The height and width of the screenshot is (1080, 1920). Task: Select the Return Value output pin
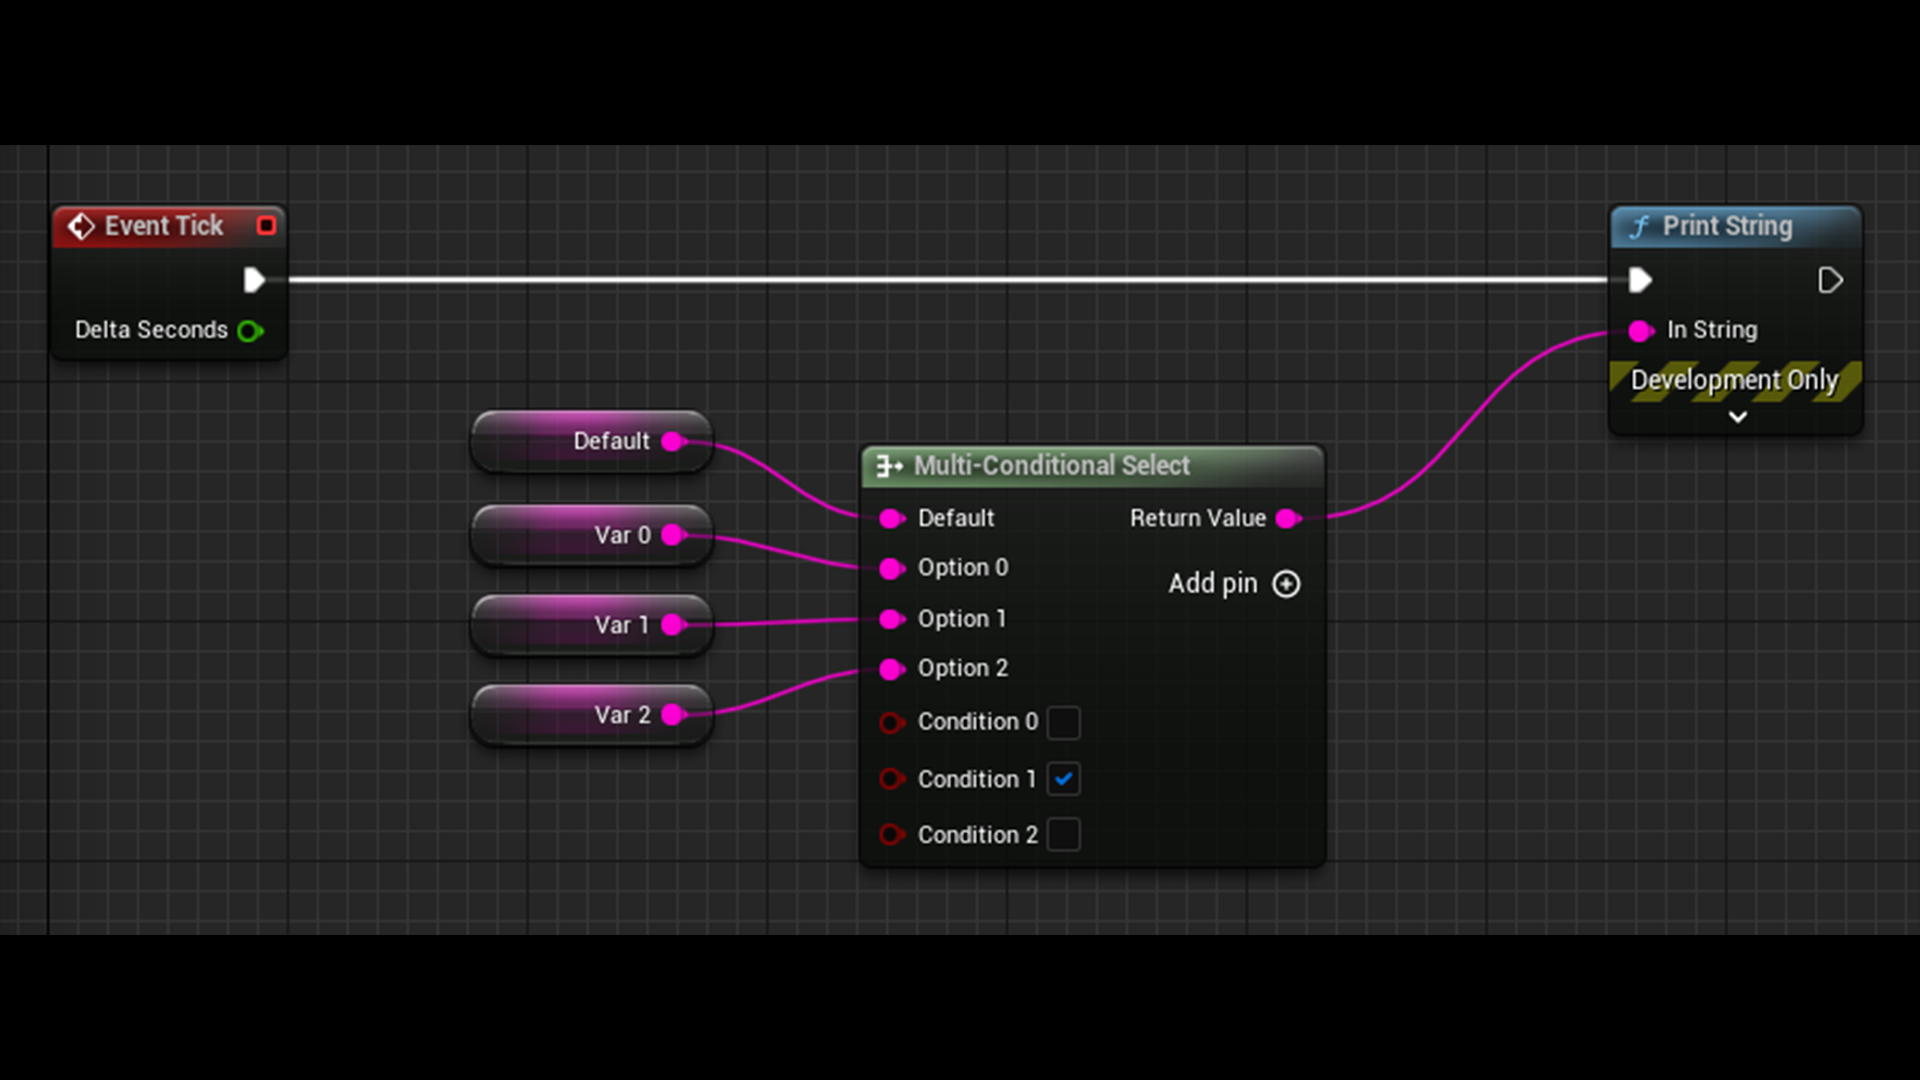(1289, 518)
